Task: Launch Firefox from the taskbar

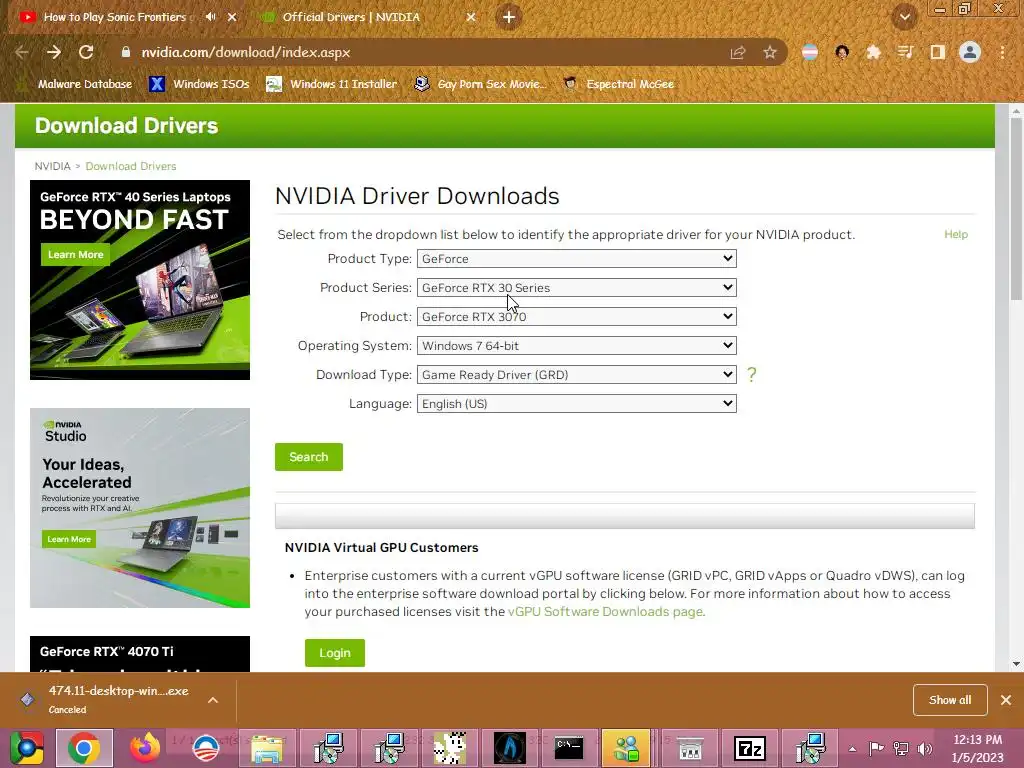Action: tap(145, 748)
